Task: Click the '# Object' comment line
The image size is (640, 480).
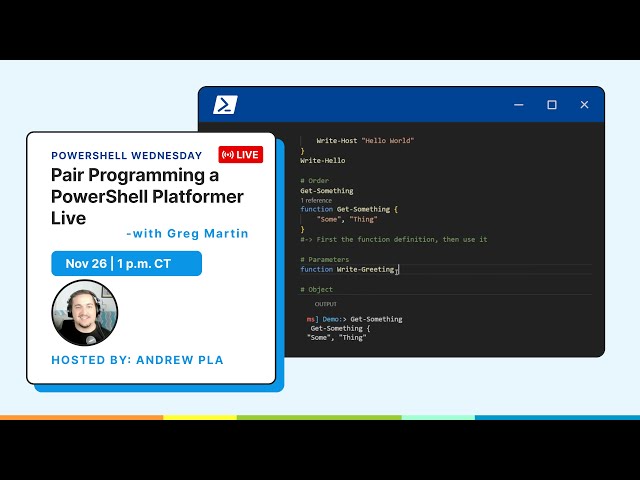Action: click(317, 289)
